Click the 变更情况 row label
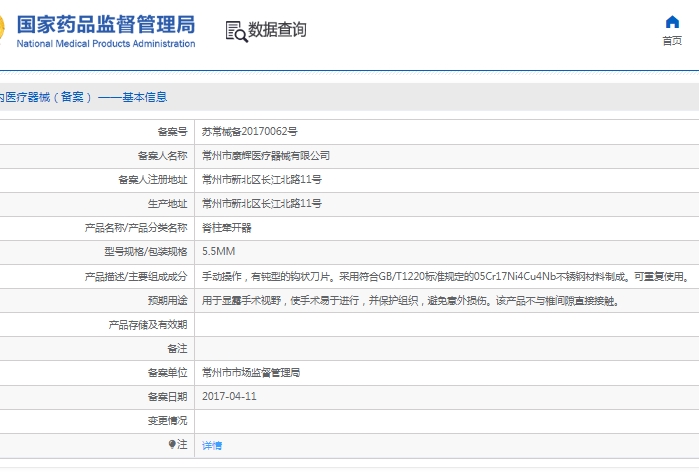 click(168, 420)
